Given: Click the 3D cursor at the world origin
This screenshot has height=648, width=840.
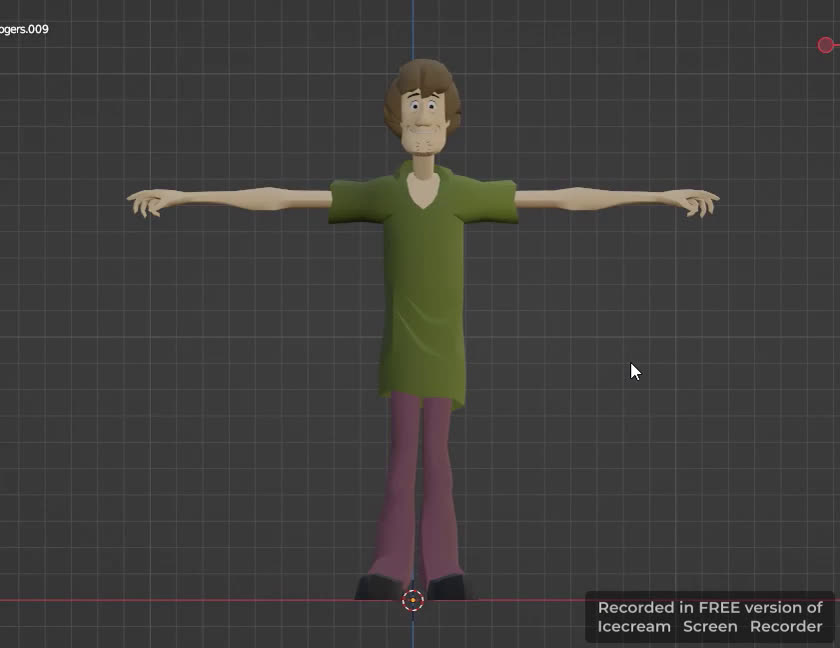Looking at the screenshot, I should pyautogui.click(x=413, y=600).
